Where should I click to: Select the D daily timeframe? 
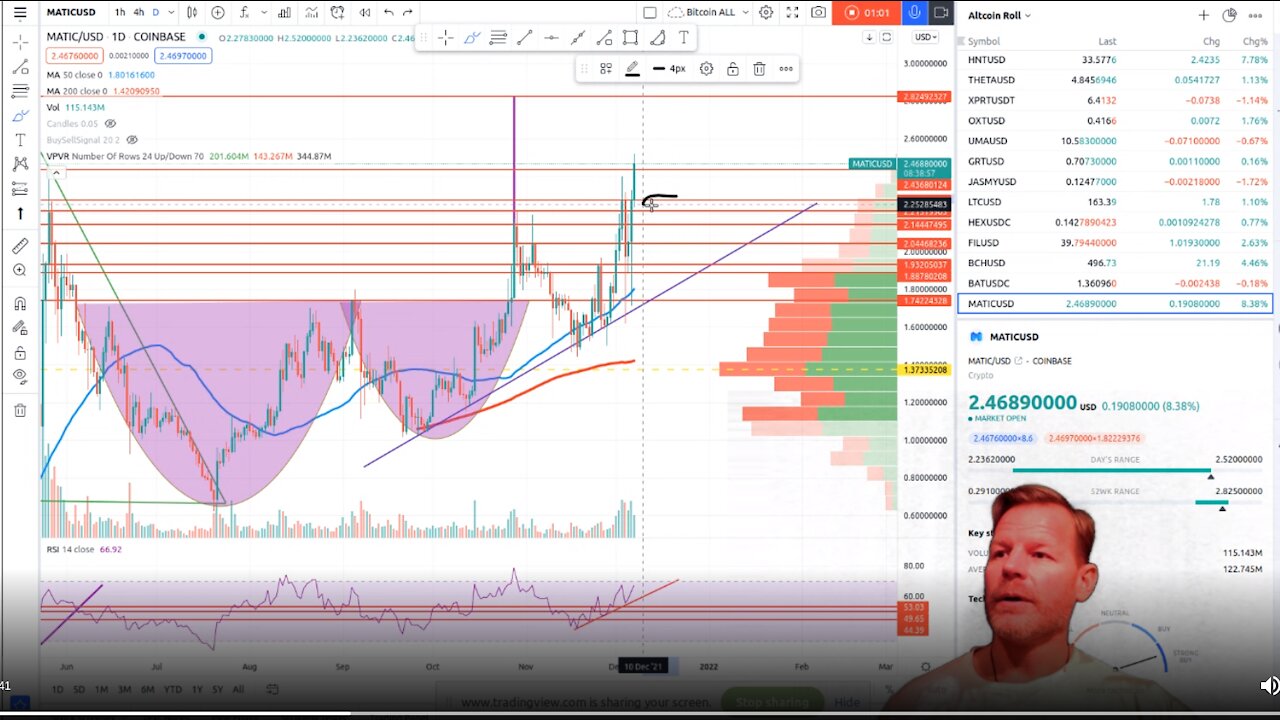[155, 12]
